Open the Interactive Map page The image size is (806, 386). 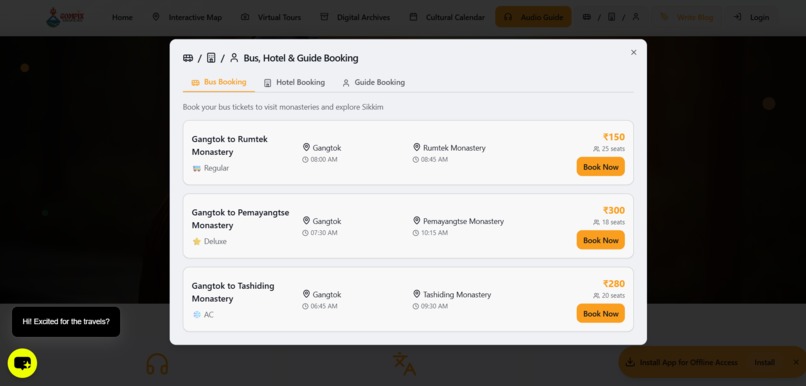(187, 17)
